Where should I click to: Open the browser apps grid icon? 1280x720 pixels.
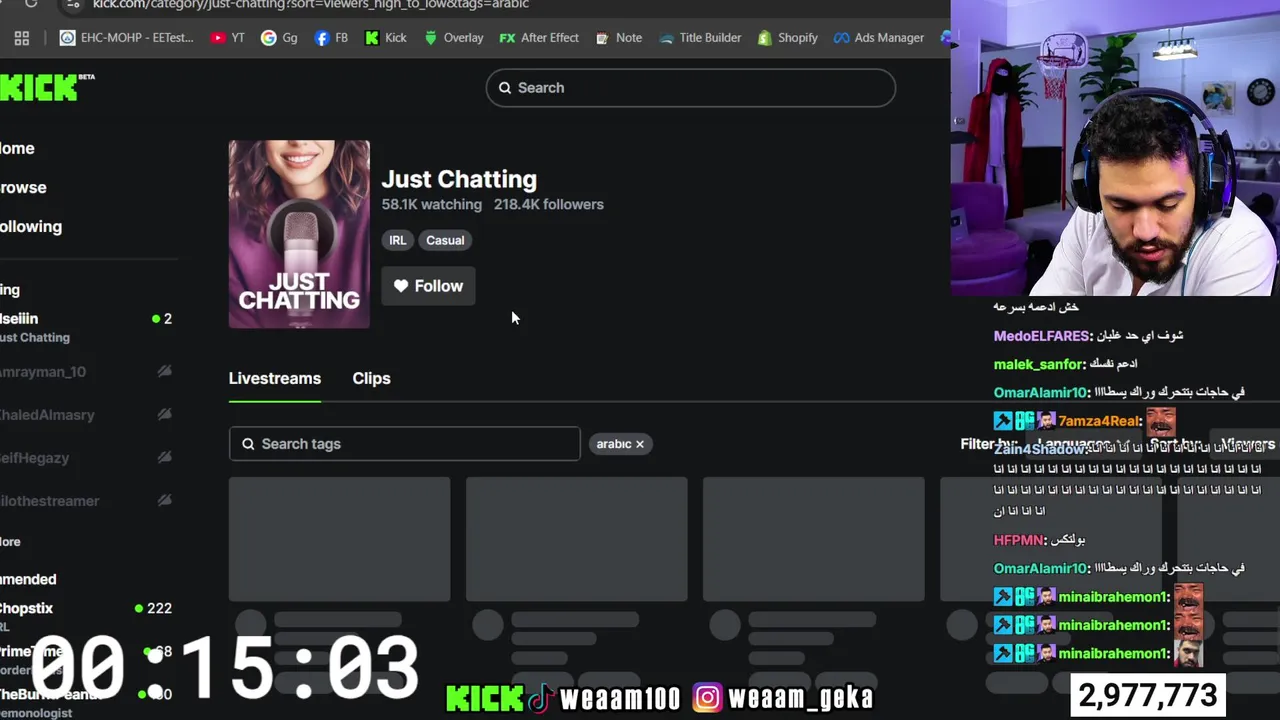[22, 38]
